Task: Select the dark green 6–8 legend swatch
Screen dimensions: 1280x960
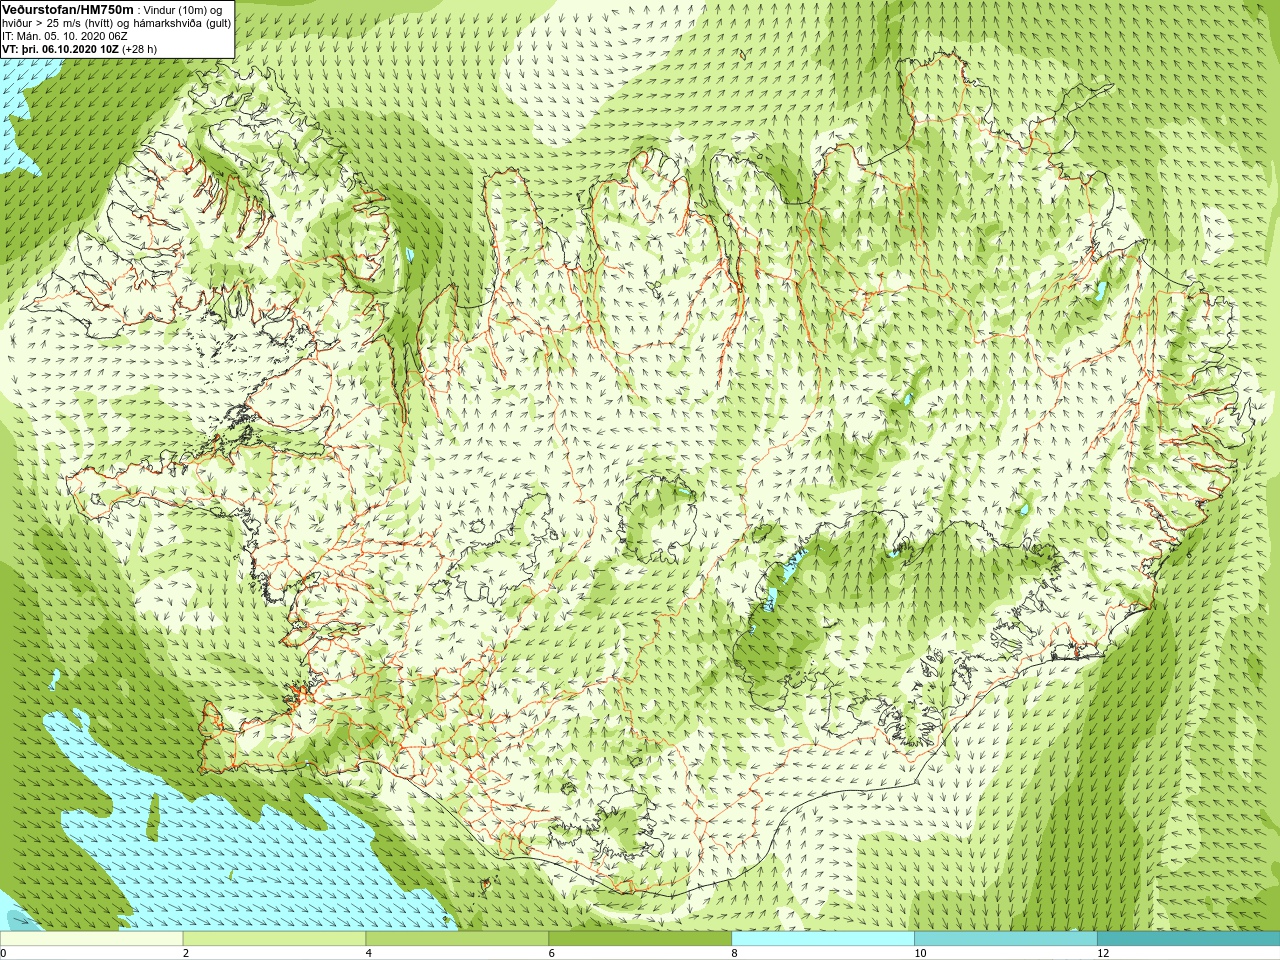Action: click(640, 939)
